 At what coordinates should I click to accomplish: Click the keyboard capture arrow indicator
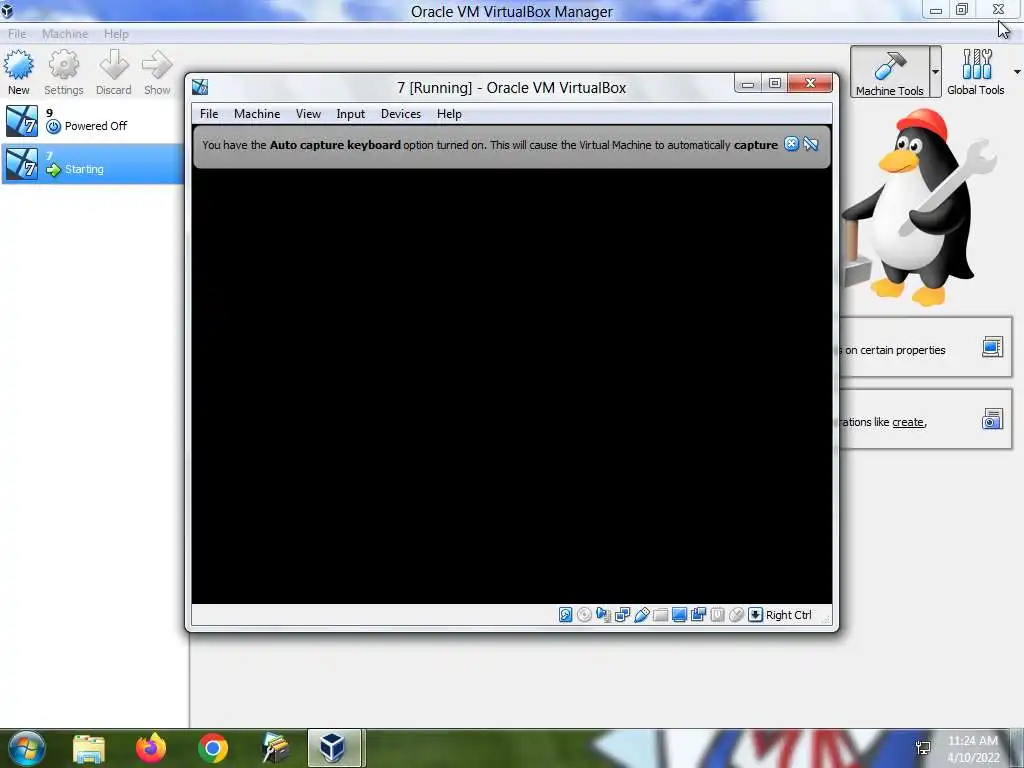755,615
